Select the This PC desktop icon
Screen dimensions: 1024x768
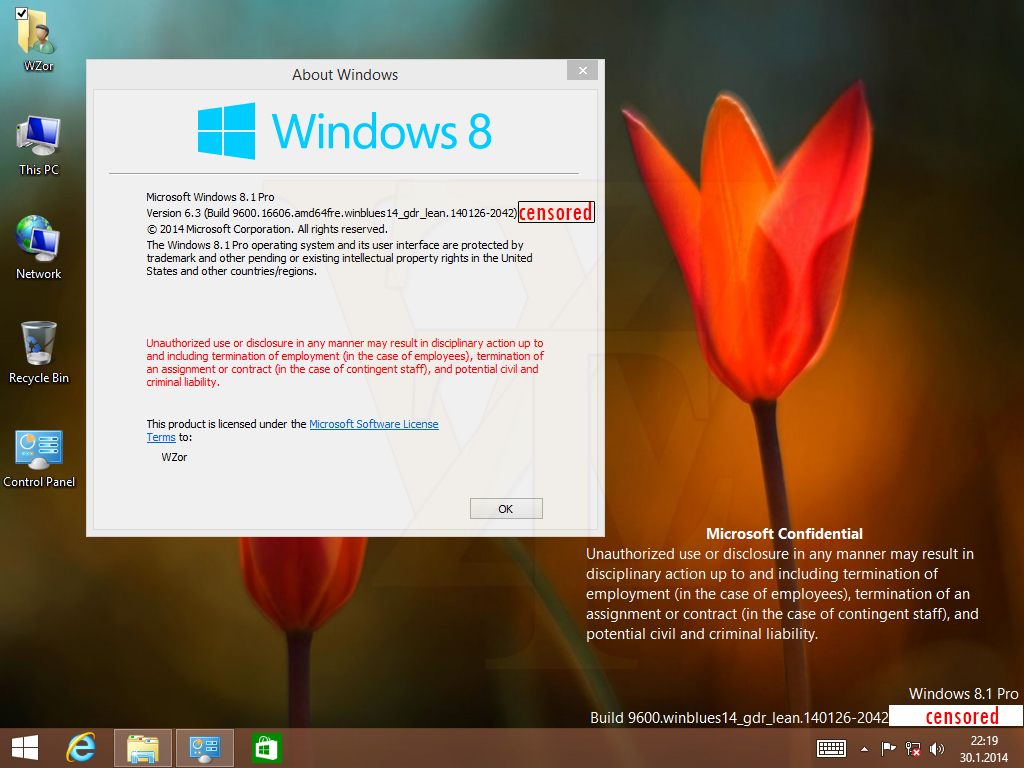[x=39, y=145]
